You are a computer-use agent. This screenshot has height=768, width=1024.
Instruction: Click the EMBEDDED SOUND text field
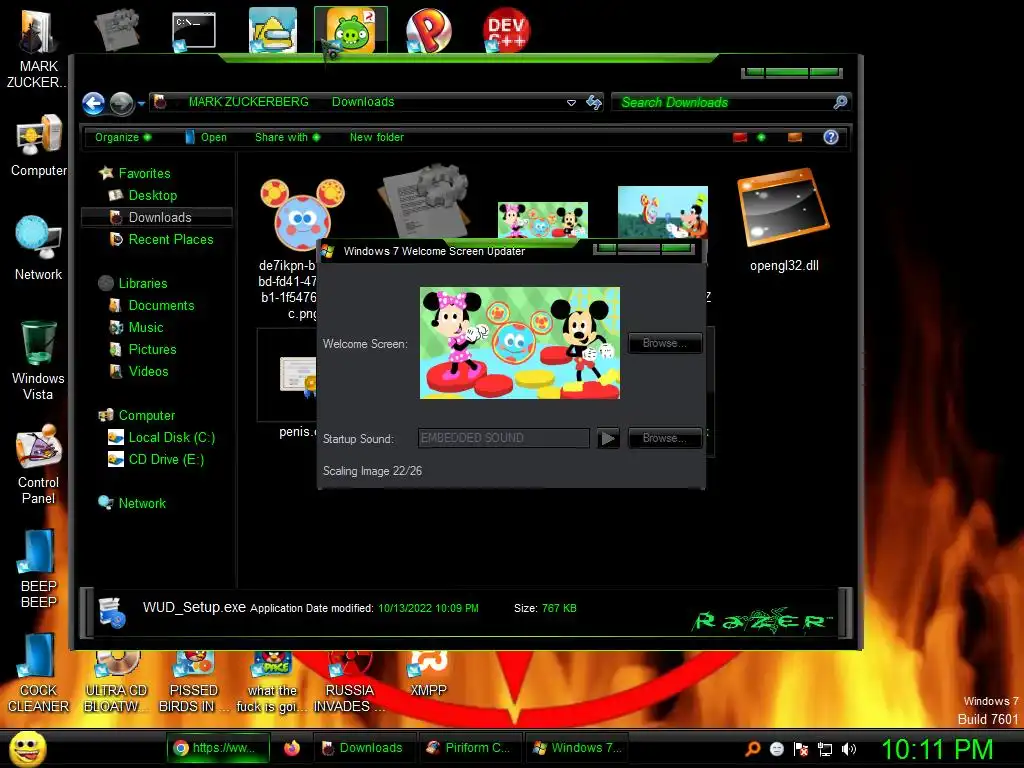coord(504,438)
